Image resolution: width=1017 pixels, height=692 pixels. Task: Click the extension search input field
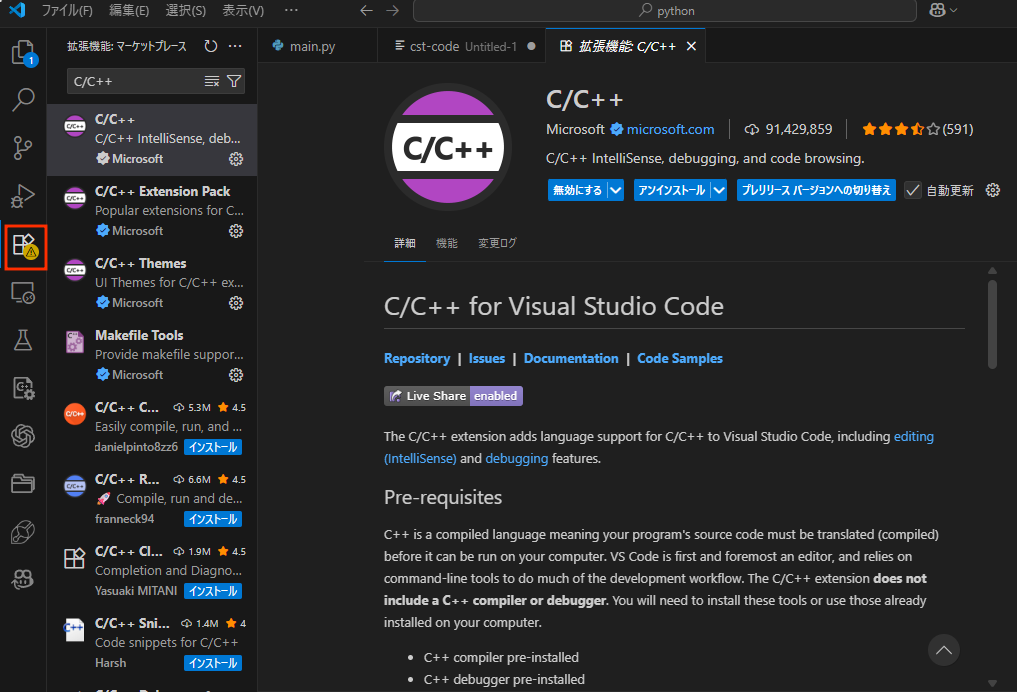(x=135, y=81)
